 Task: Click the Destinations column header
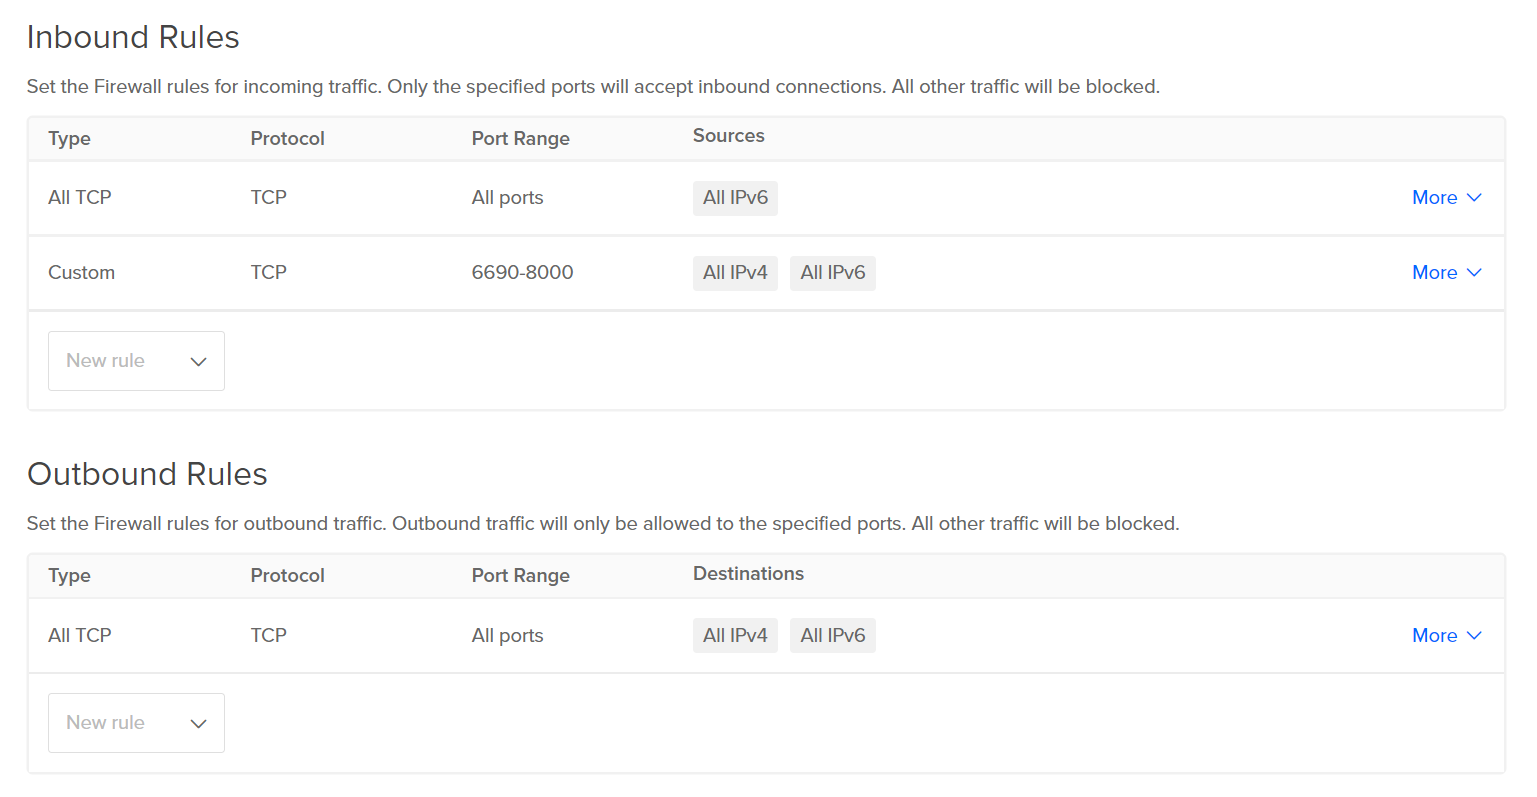pos(748,574)
